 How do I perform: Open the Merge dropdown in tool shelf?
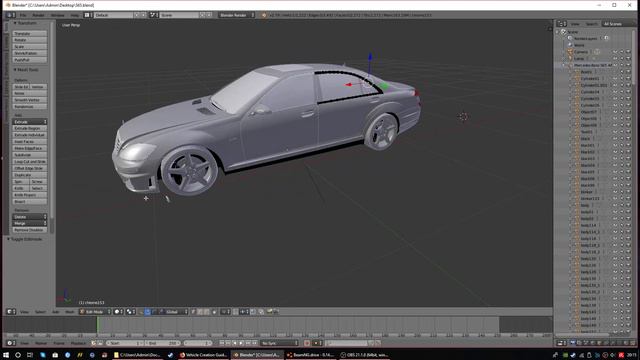pyautogui.click(x=30, y=223)
